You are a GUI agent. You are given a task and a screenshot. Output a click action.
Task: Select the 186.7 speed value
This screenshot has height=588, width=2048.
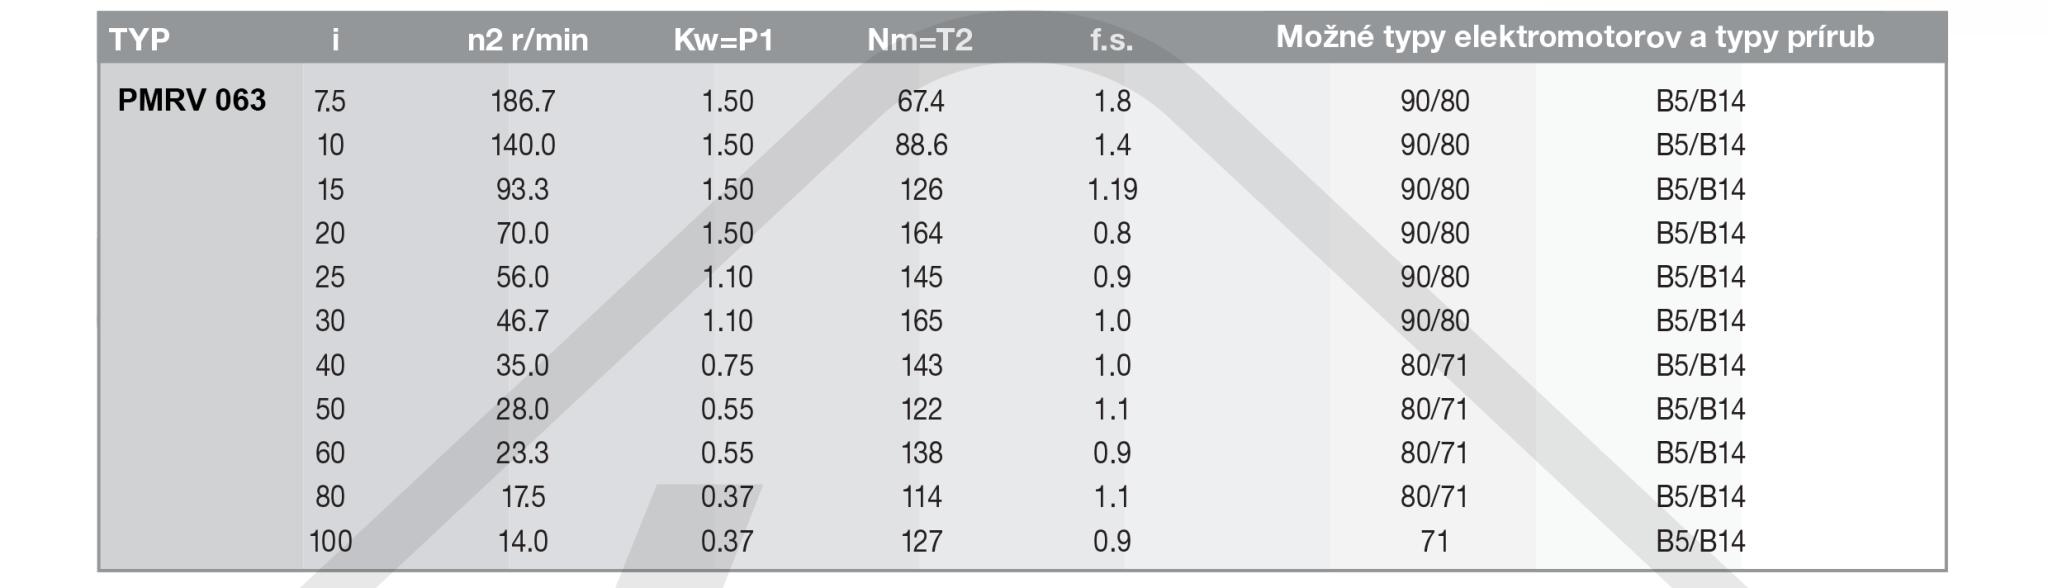(523, 101)
